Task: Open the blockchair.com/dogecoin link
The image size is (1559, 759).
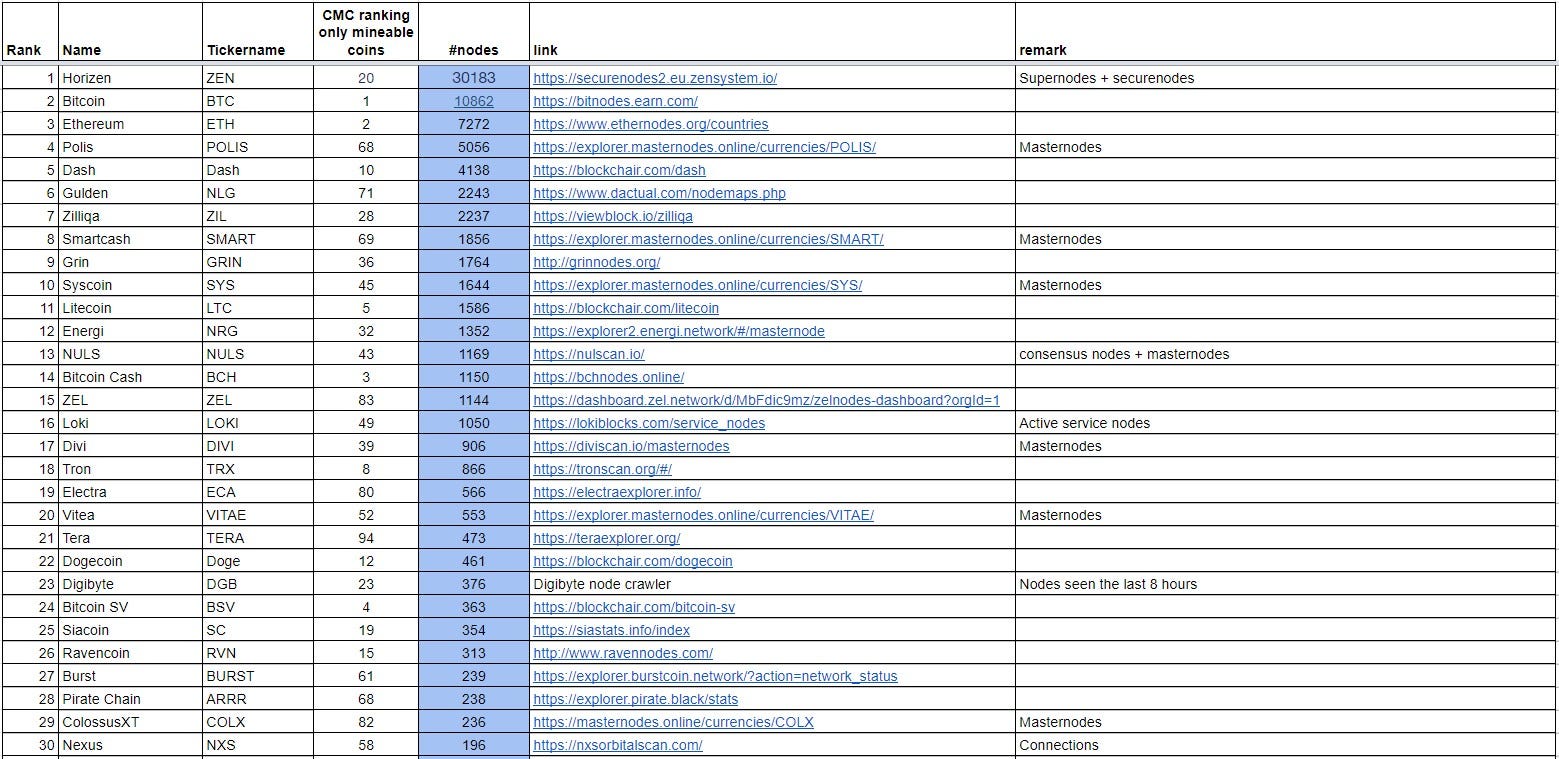Action: tap(633, 561)
